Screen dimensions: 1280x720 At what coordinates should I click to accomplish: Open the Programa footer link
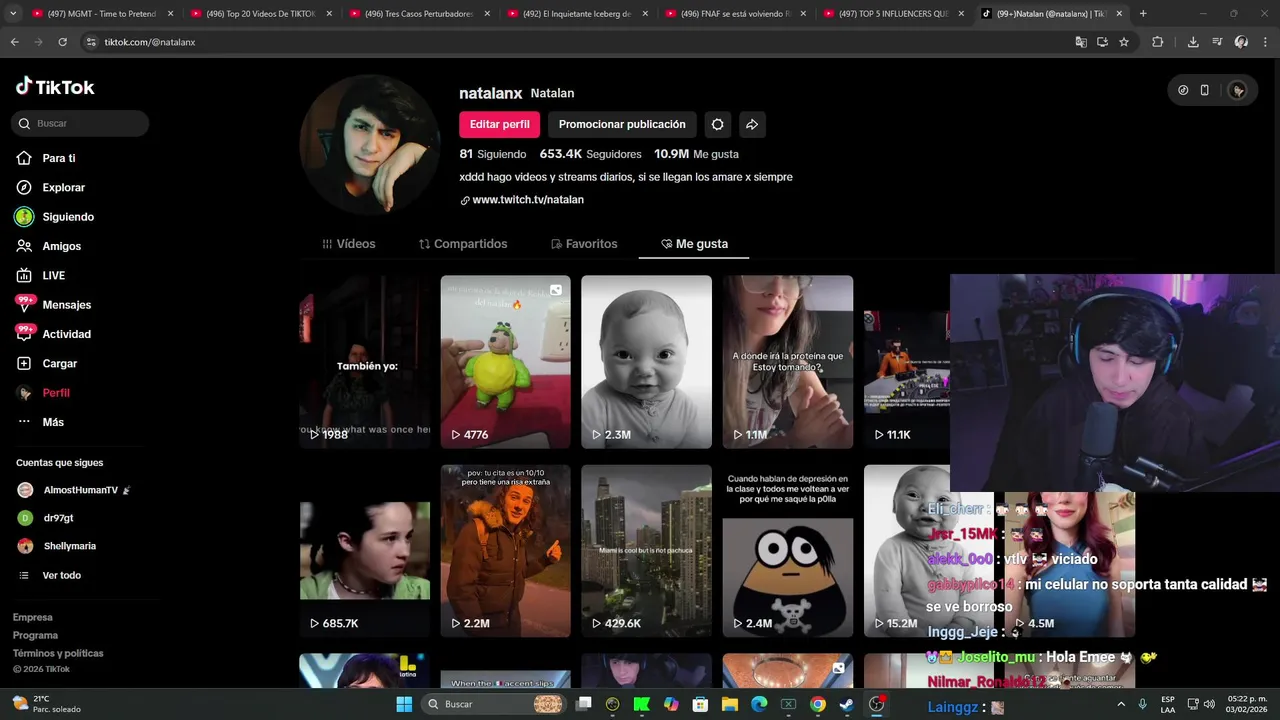click(x=35, y=635)
